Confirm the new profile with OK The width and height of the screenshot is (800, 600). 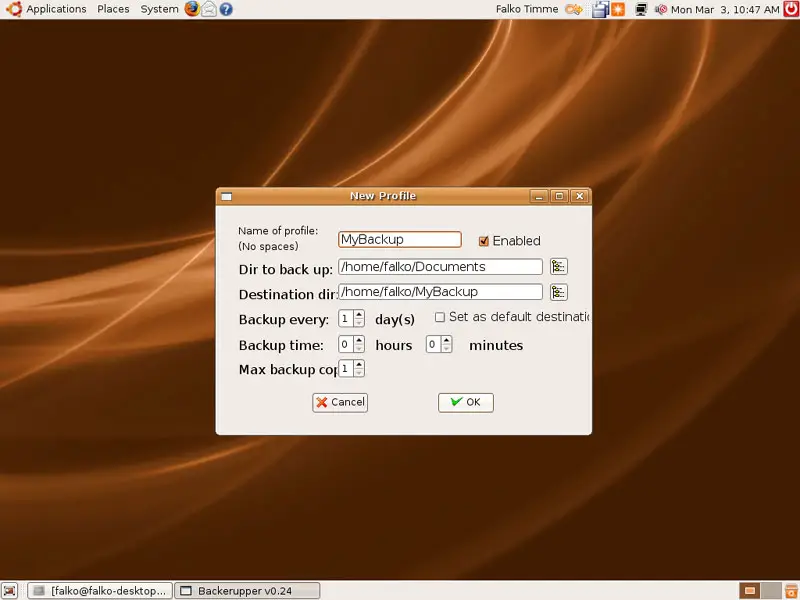click(466, 403)
